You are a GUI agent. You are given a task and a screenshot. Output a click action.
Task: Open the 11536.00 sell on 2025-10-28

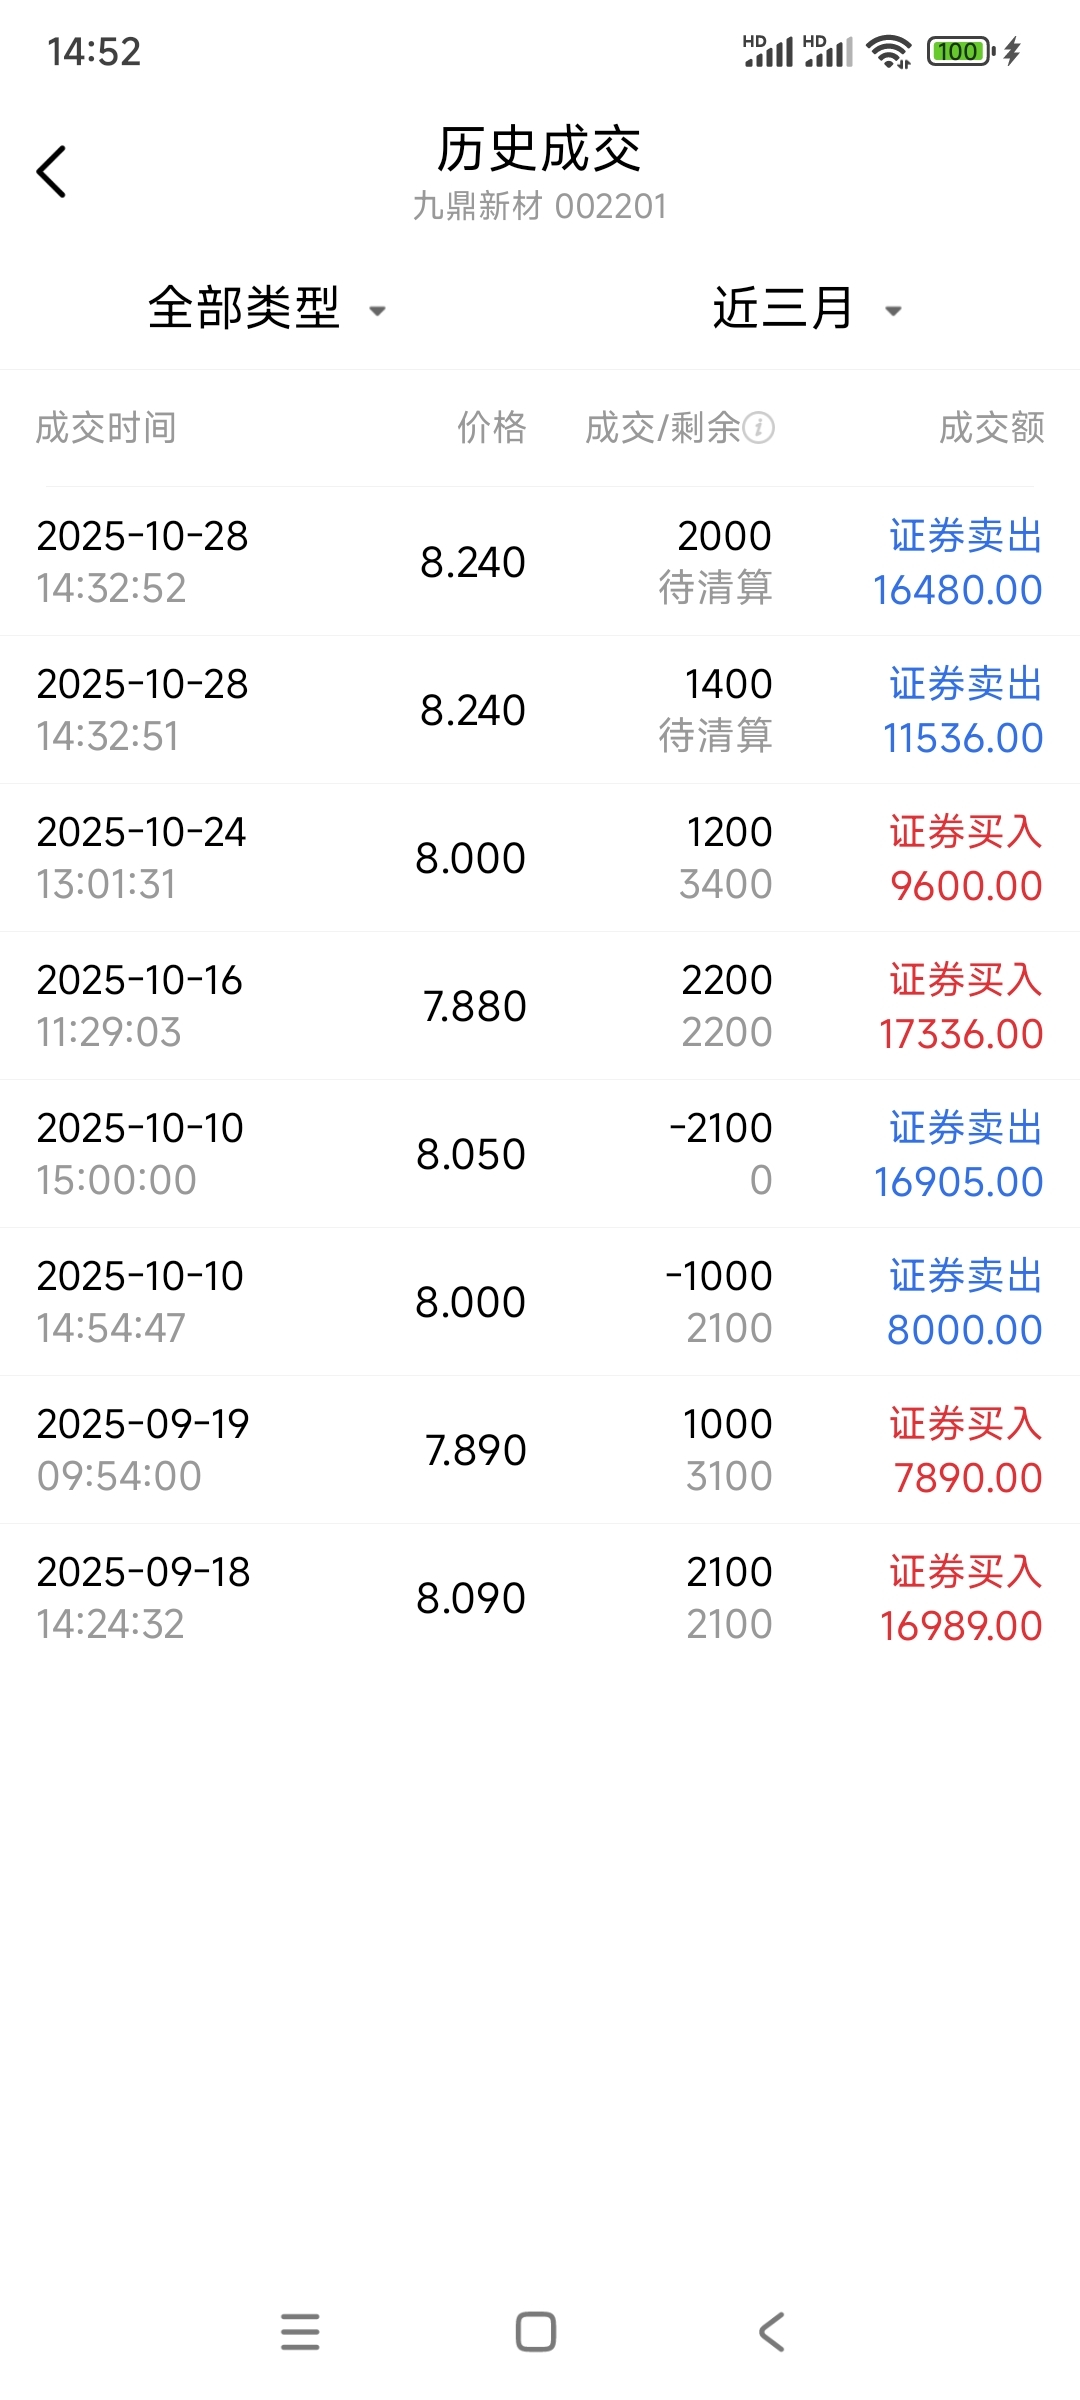540,710
